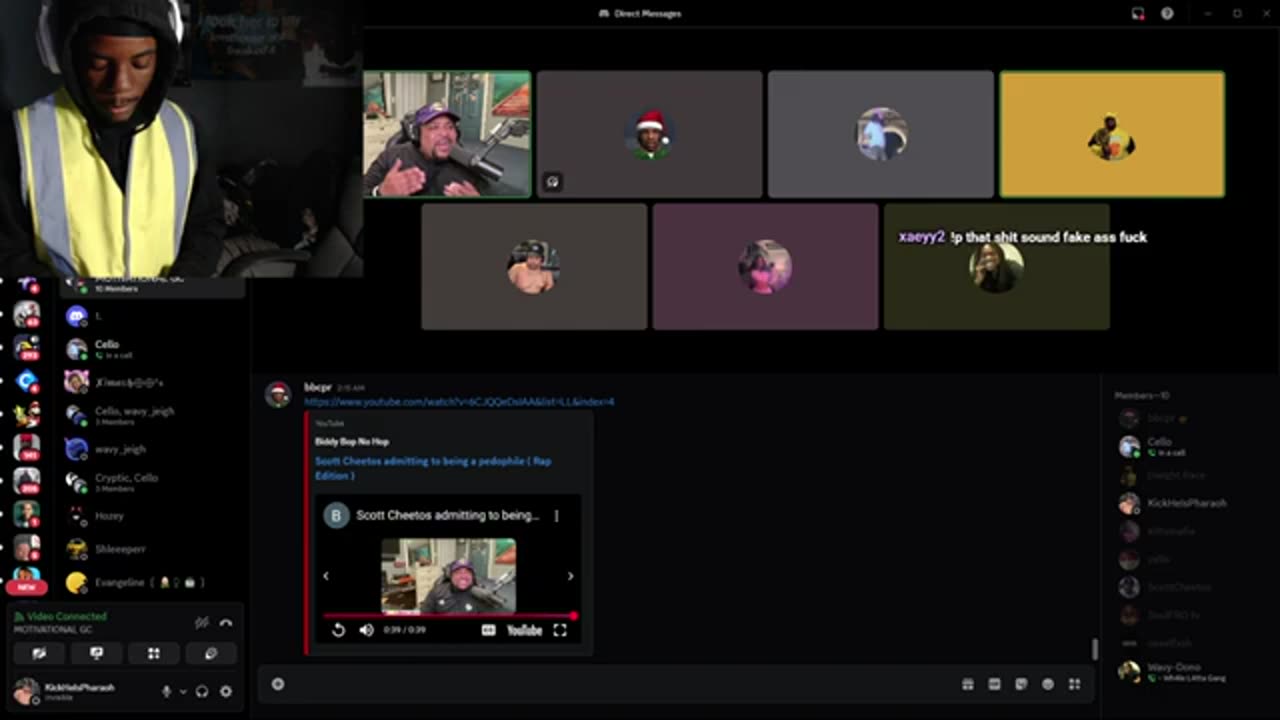Select the Santa hat avatar call tile
This screenshot has width=1280, height=720.
coord(649,134)
